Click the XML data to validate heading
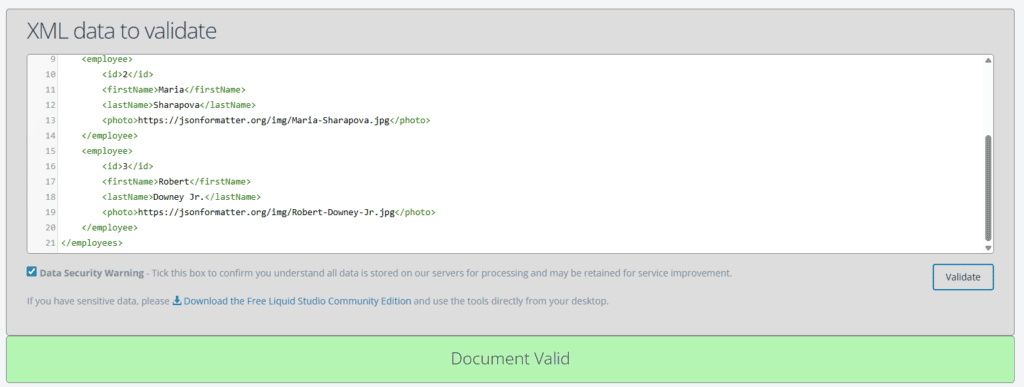 [x=121, y=31]
